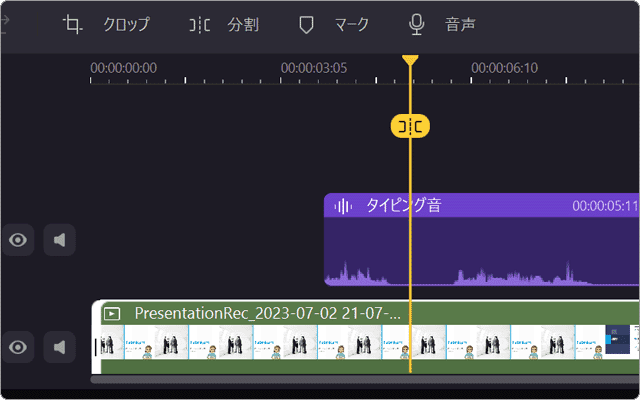Click the yellow split button on playhead

click(x=410, y=127)
